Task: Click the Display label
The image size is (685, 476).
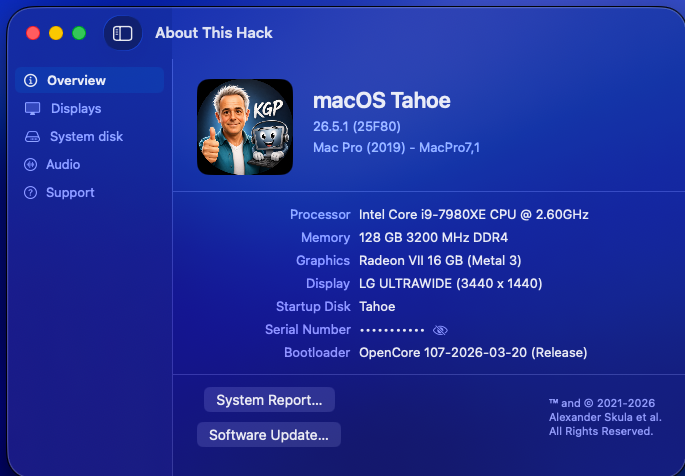Action: [328, 284]
